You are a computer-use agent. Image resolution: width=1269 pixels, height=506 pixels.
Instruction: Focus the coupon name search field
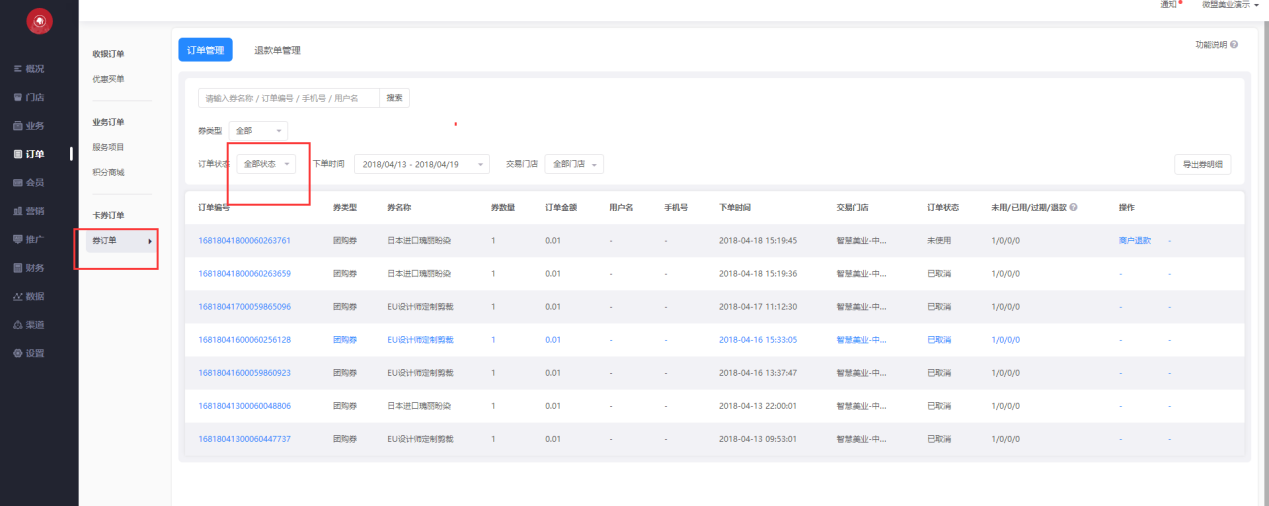pos(289,98)
